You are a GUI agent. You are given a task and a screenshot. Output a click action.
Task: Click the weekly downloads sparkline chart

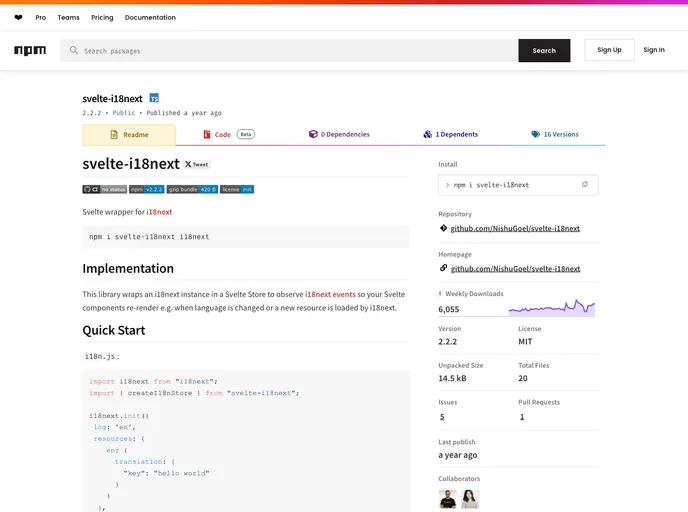tap(552, 308)
